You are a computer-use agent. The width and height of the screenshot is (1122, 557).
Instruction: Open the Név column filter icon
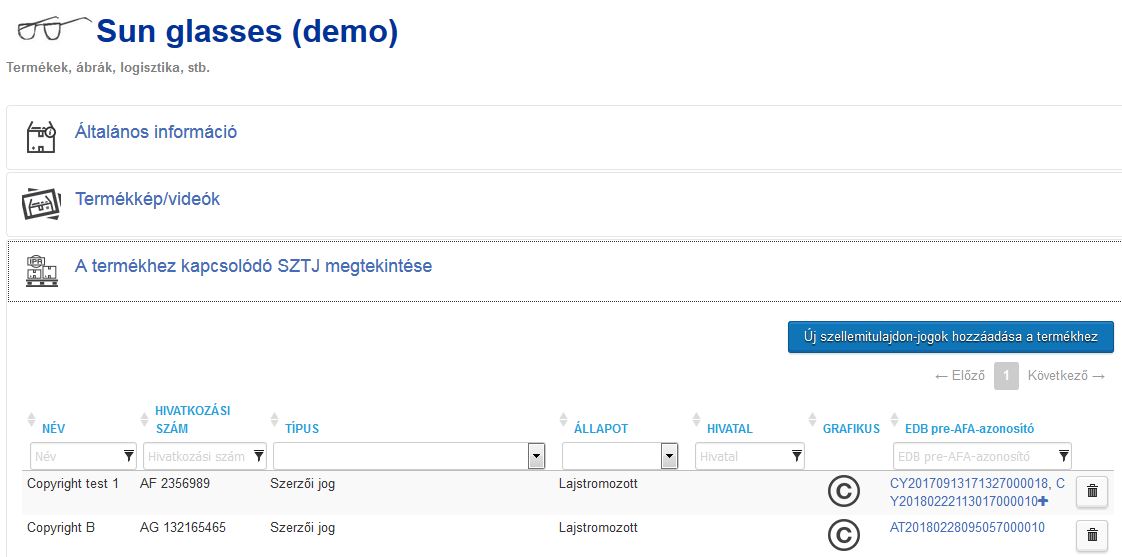click(x=129, y=455)
